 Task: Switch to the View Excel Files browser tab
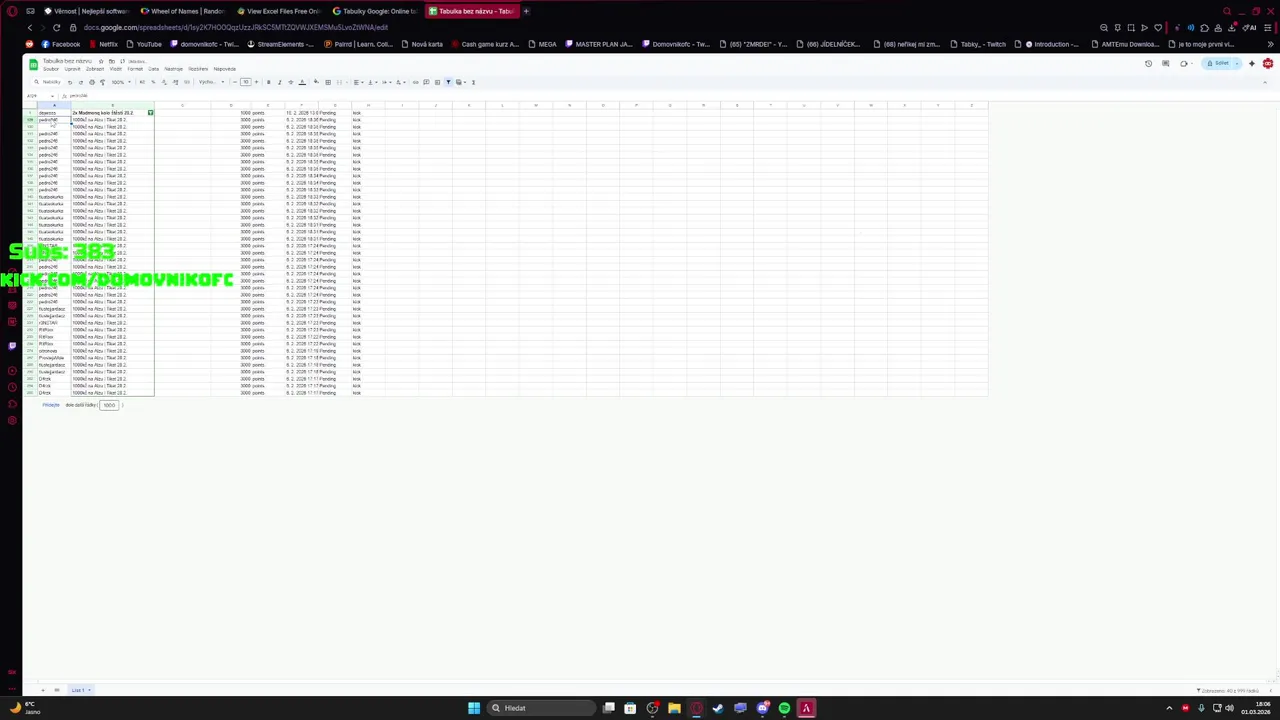click(x=280, y=11)
